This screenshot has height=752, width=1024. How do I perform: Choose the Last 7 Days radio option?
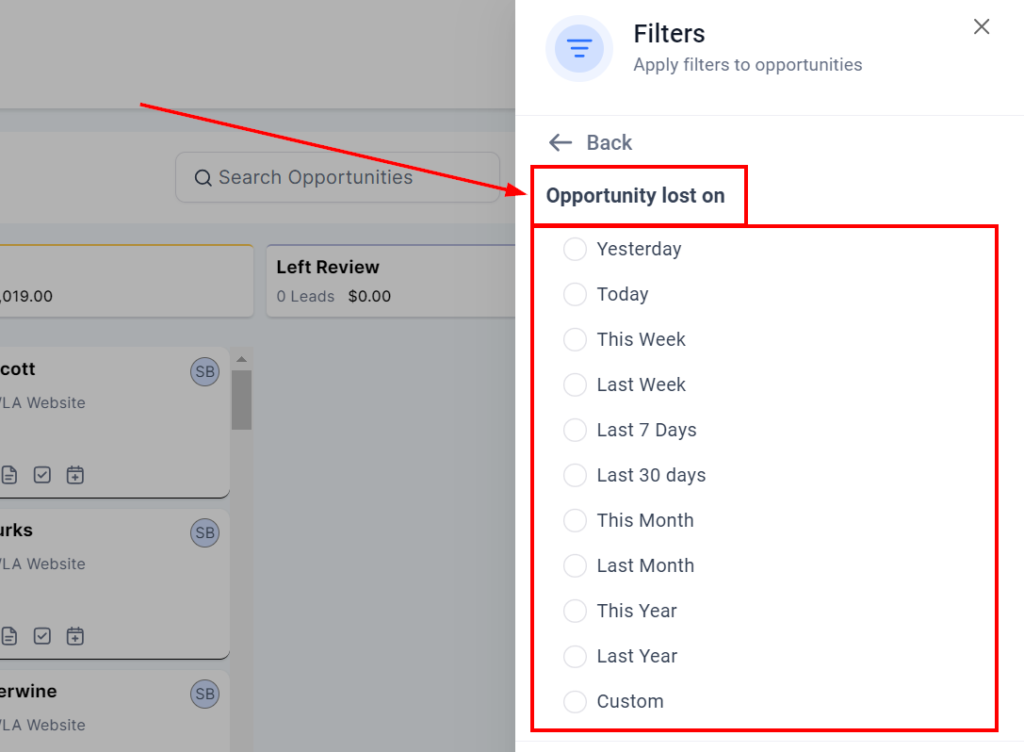tap(575, 430)
